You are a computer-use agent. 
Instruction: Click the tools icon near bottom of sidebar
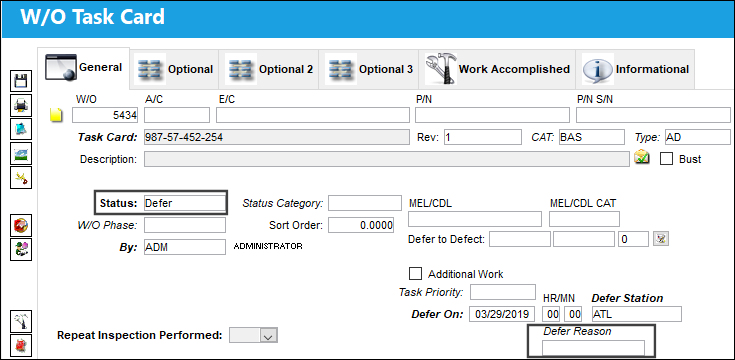[x=21, y=321]
